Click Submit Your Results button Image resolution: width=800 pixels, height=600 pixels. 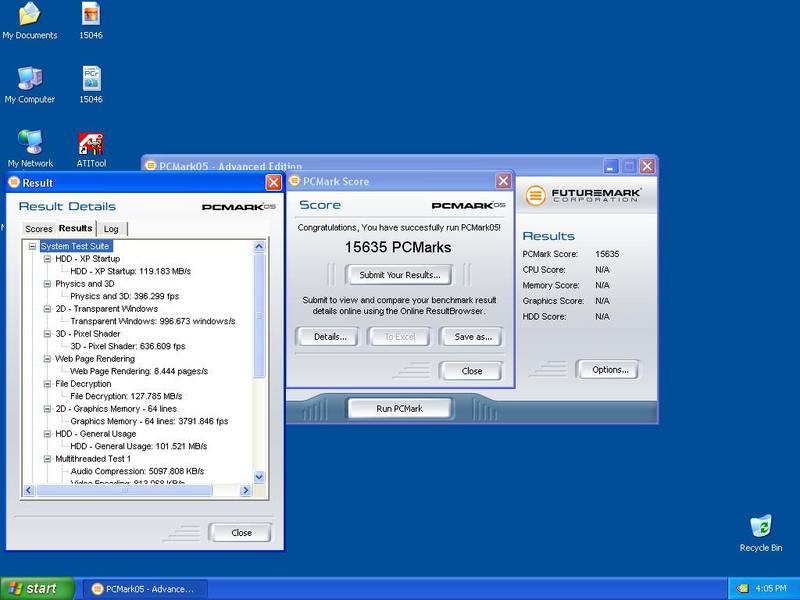(x=399, y=275)
